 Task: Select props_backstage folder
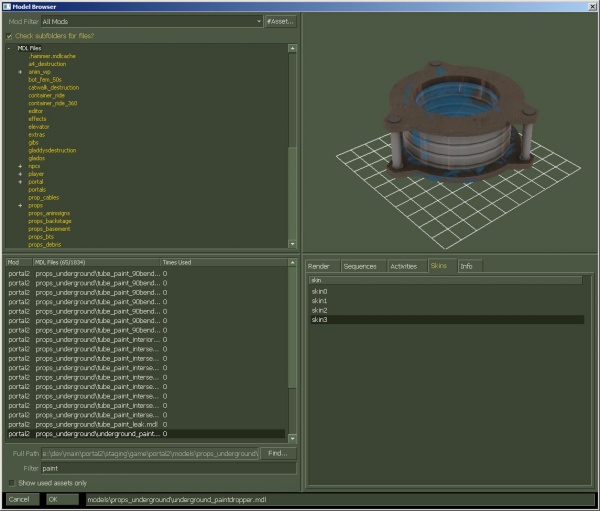tap(50, 221)
